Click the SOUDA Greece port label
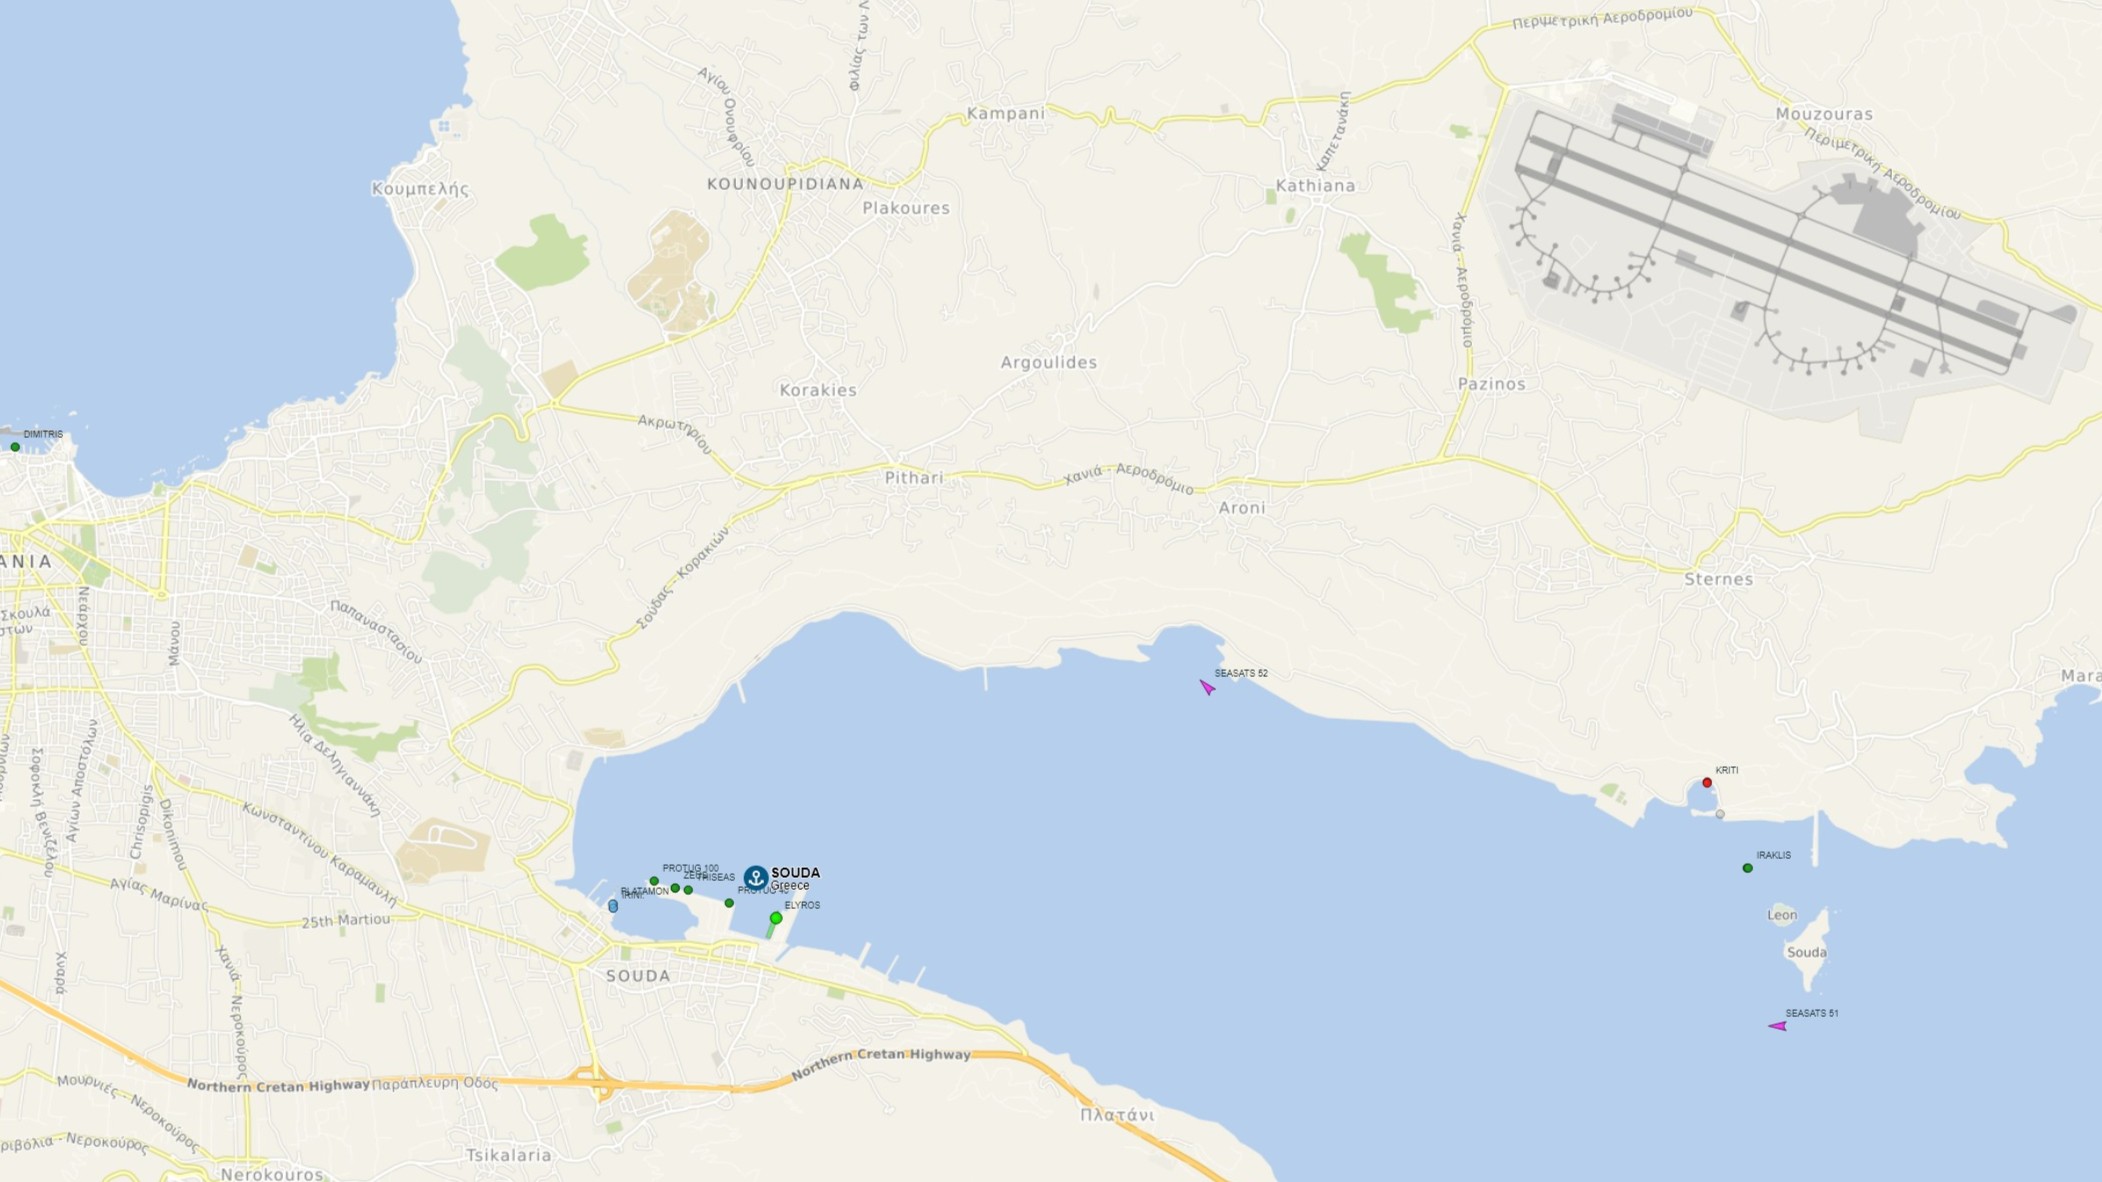Image resolution: width=2102 pixels, height=1182 pixels. pyautogui.click(x=795, y=878)
